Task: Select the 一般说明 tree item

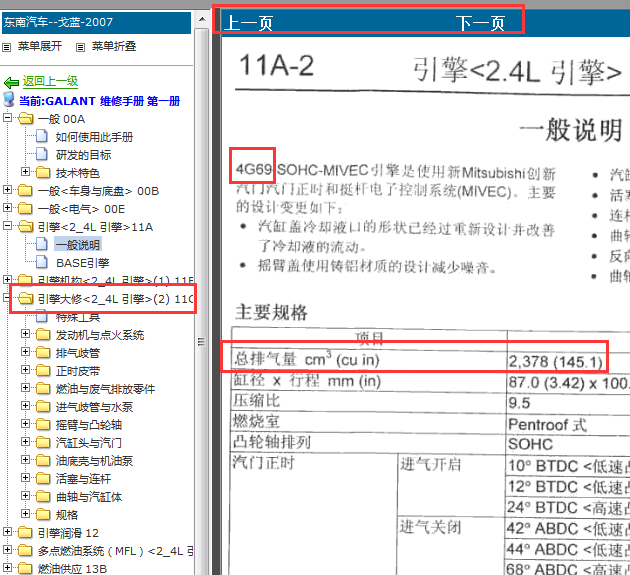Action: pyautogui.click(x=78, y=245)
